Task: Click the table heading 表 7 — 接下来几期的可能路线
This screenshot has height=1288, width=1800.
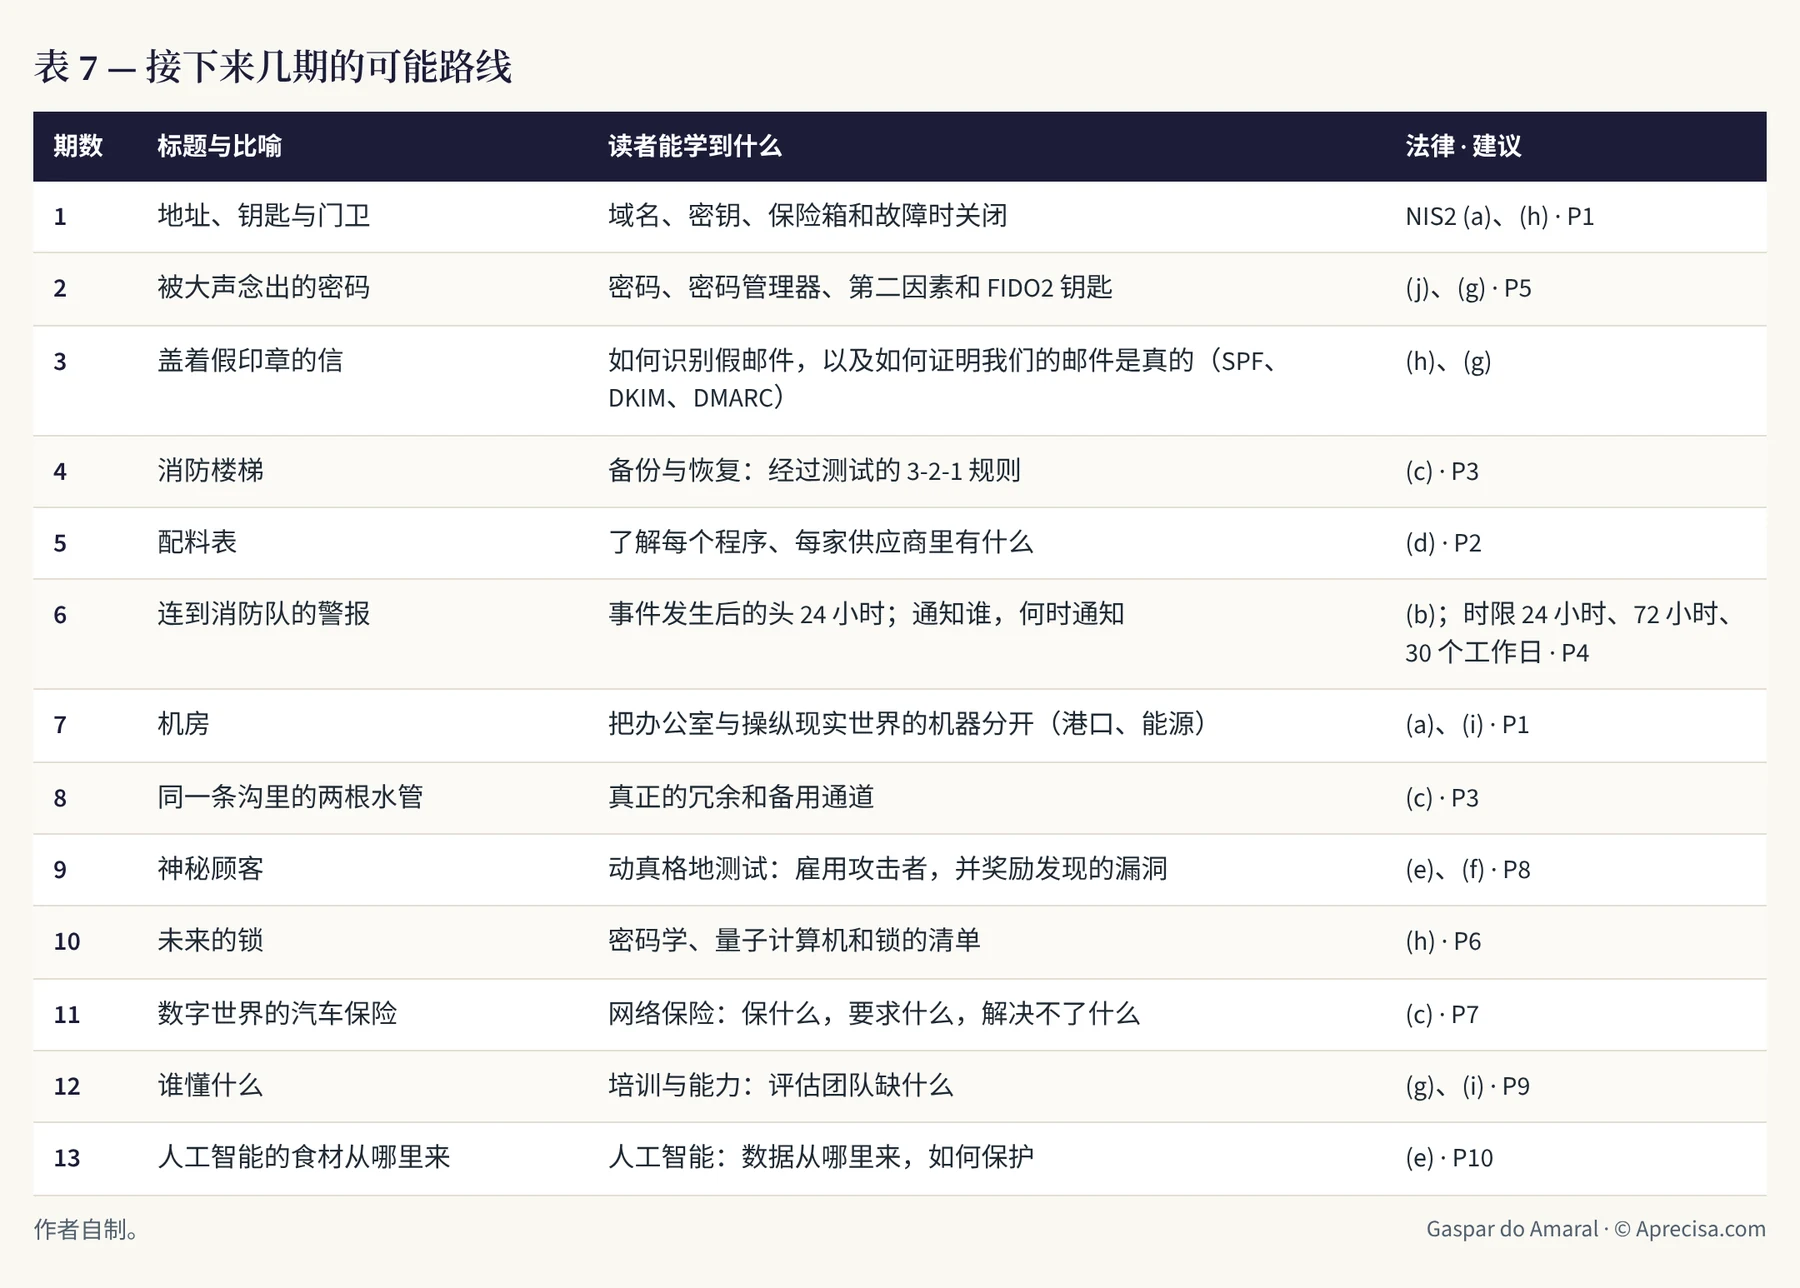Action: (273, 67)
